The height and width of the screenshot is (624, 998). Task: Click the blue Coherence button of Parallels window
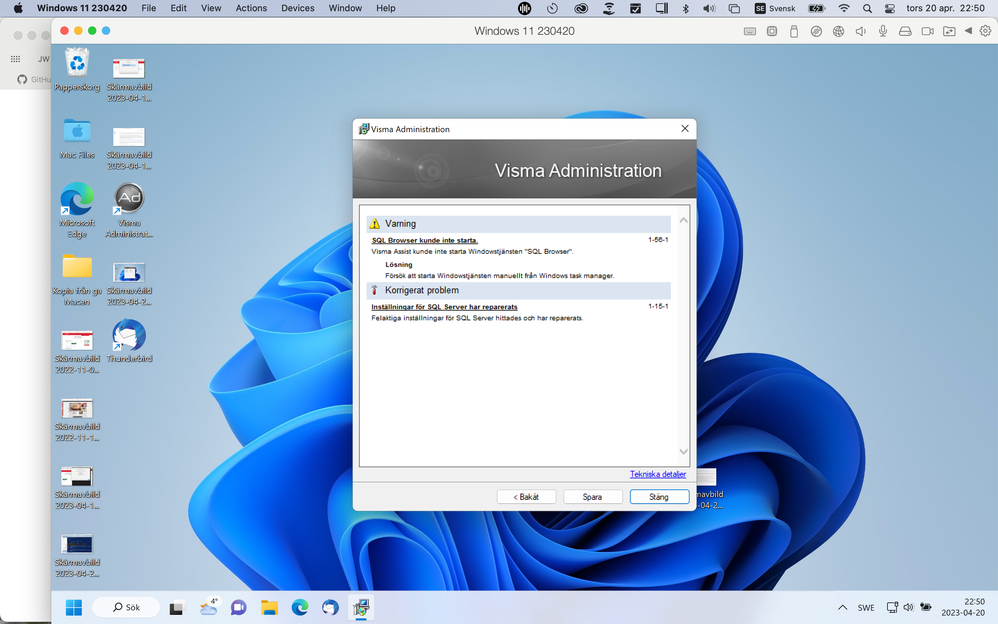pos(106,31)
